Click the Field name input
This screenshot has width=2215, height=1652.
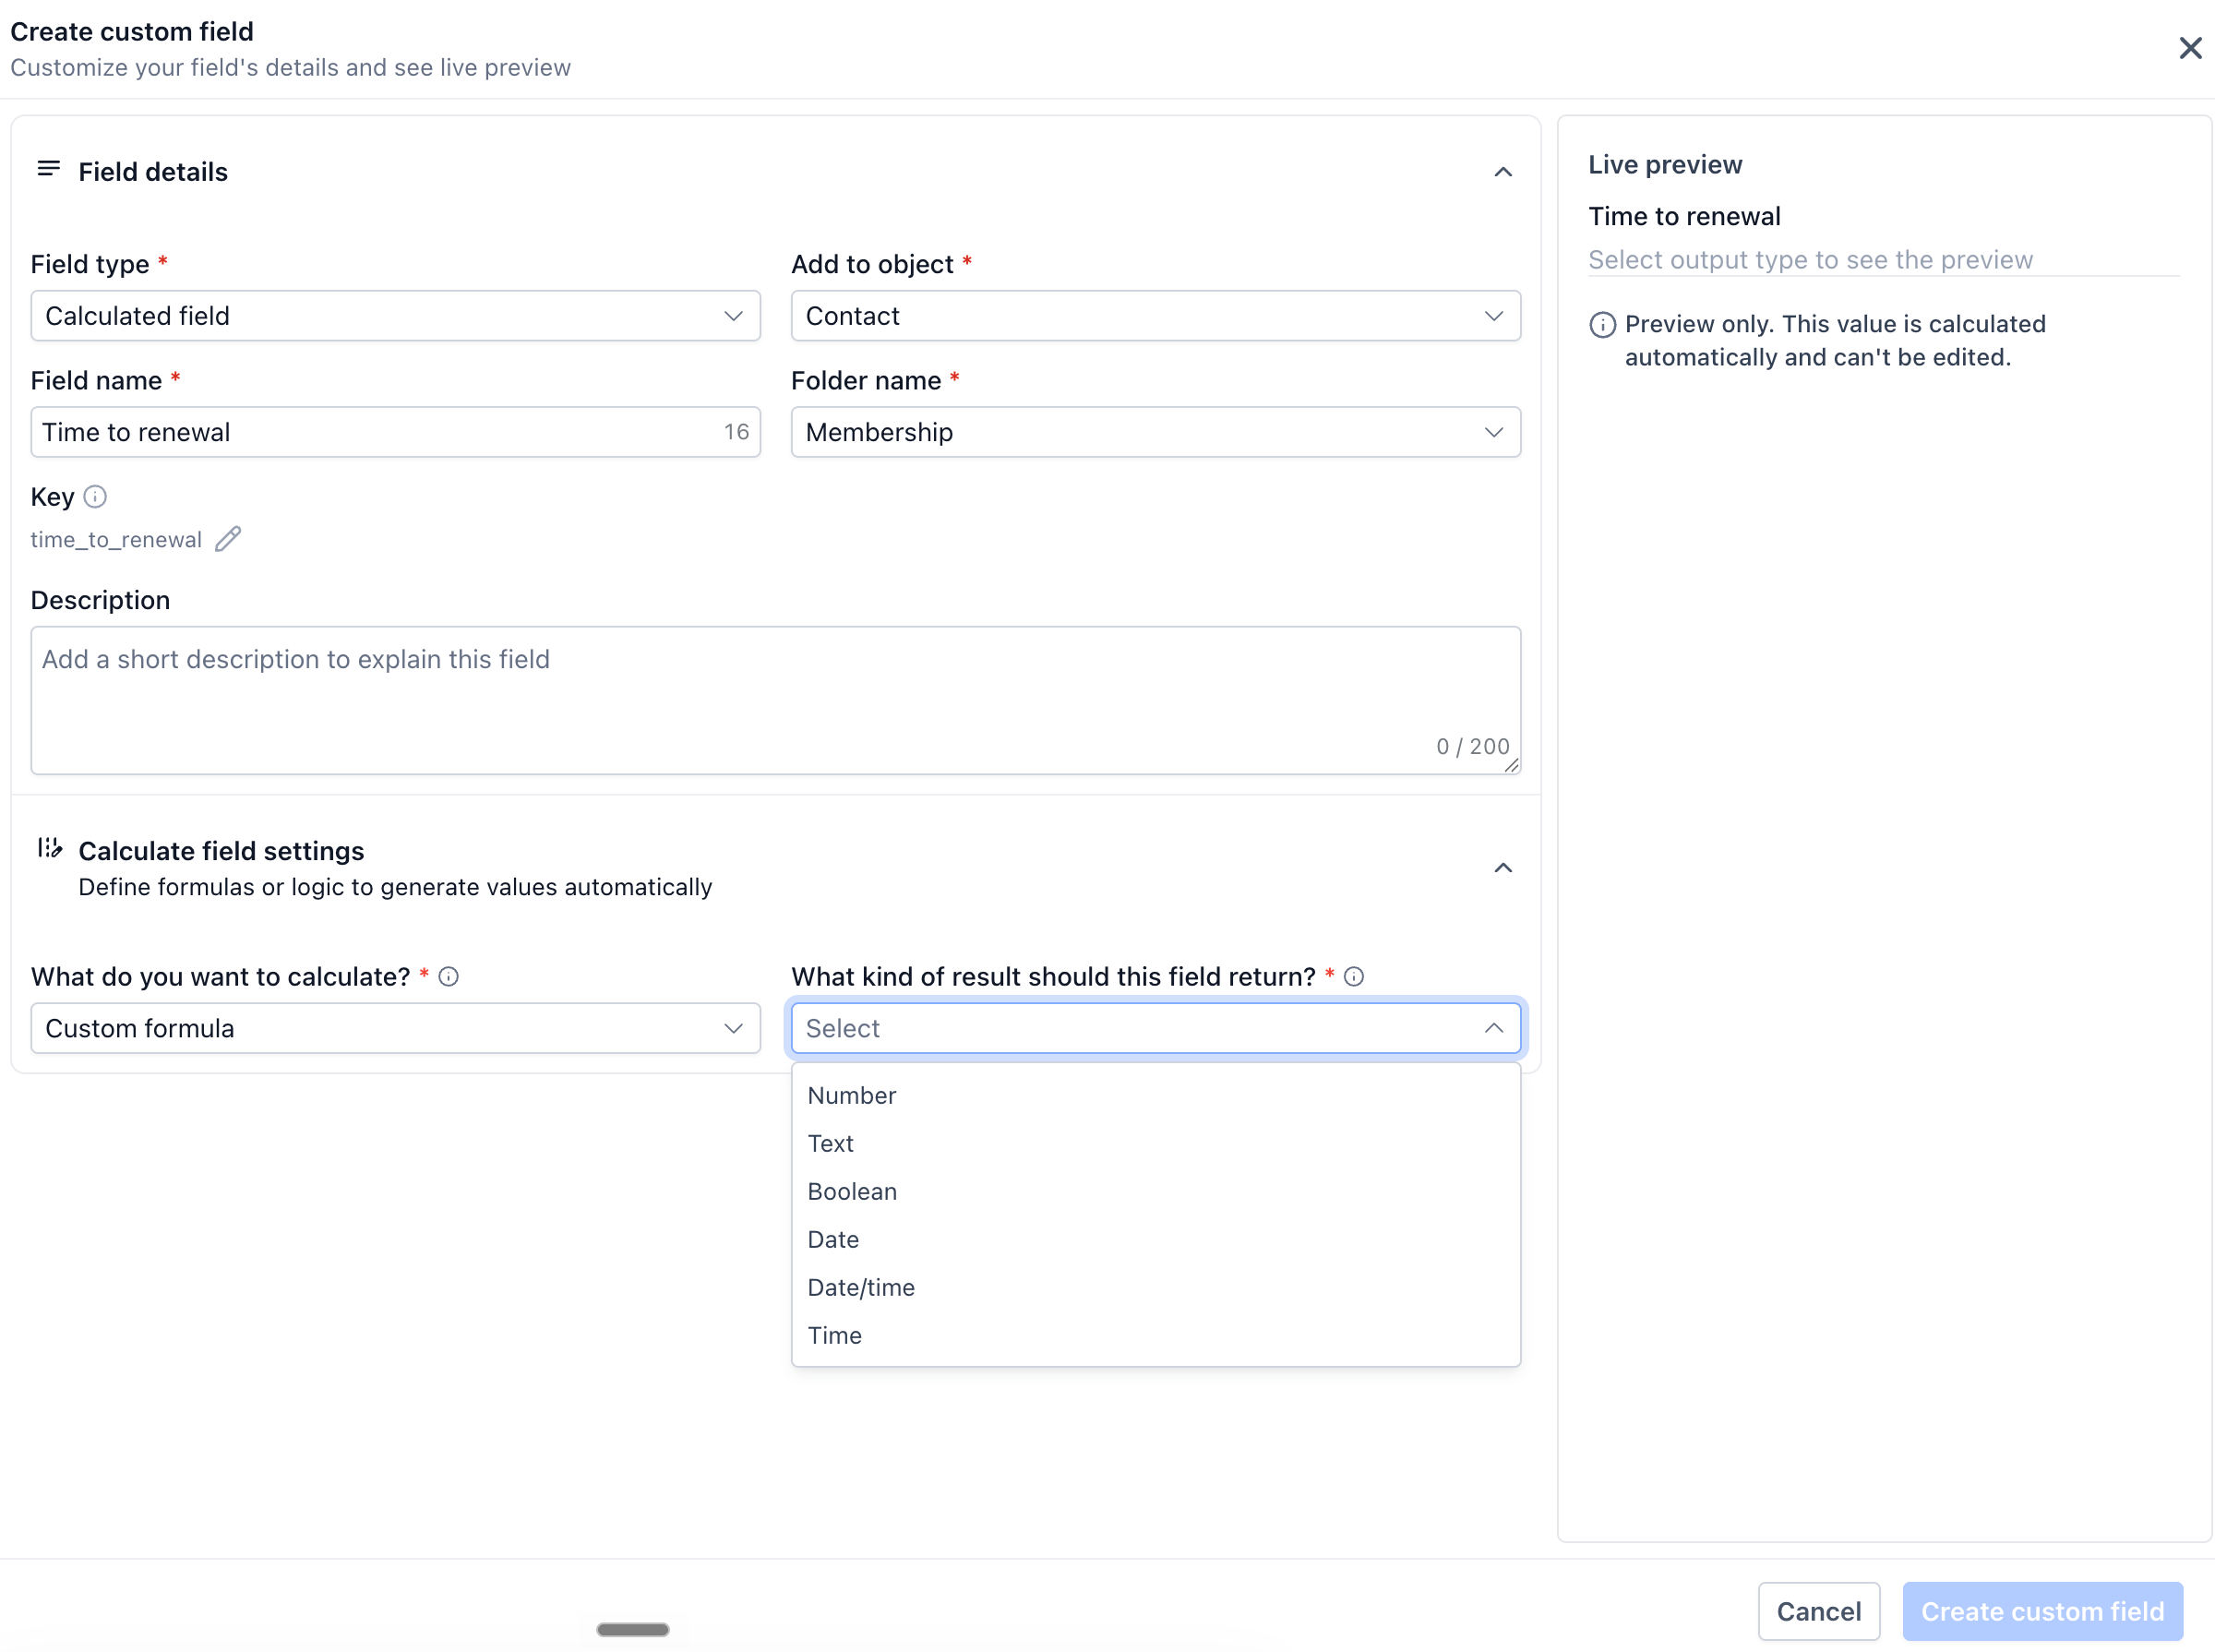395,432
